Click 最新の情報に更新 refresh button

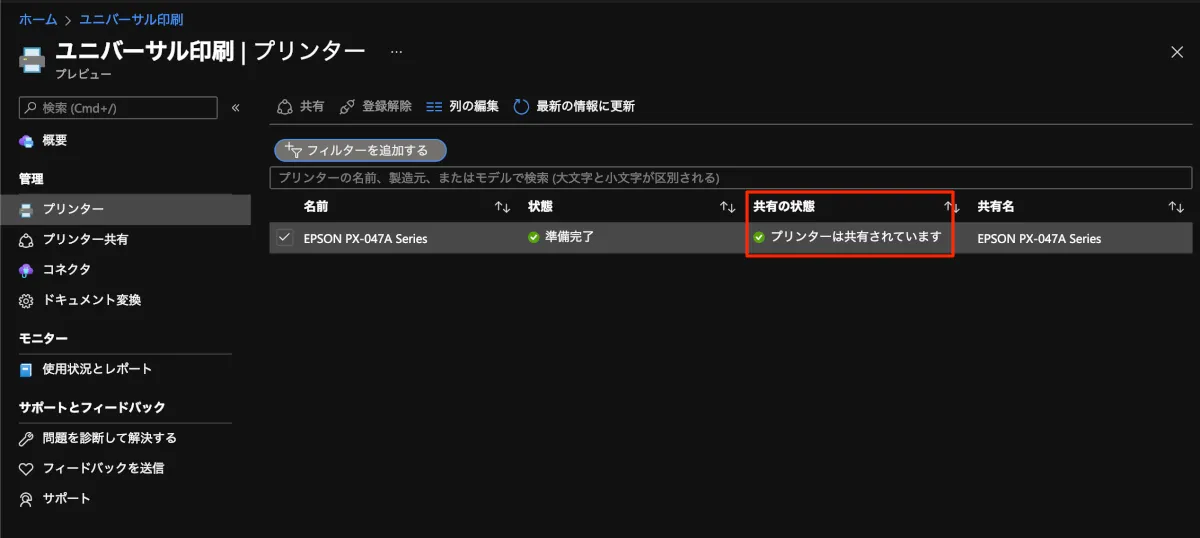574,106
